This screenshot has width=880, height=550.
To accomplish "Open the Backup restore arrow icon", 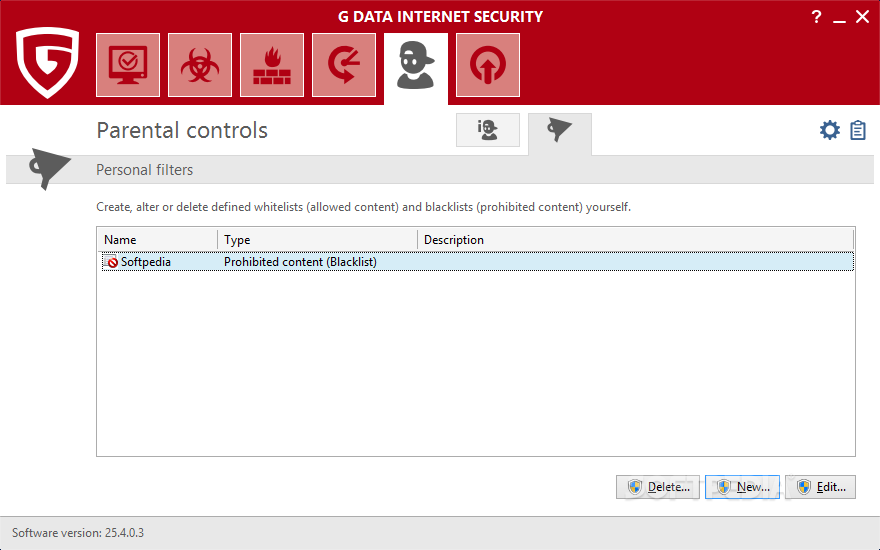I will (x=344, y=65).
